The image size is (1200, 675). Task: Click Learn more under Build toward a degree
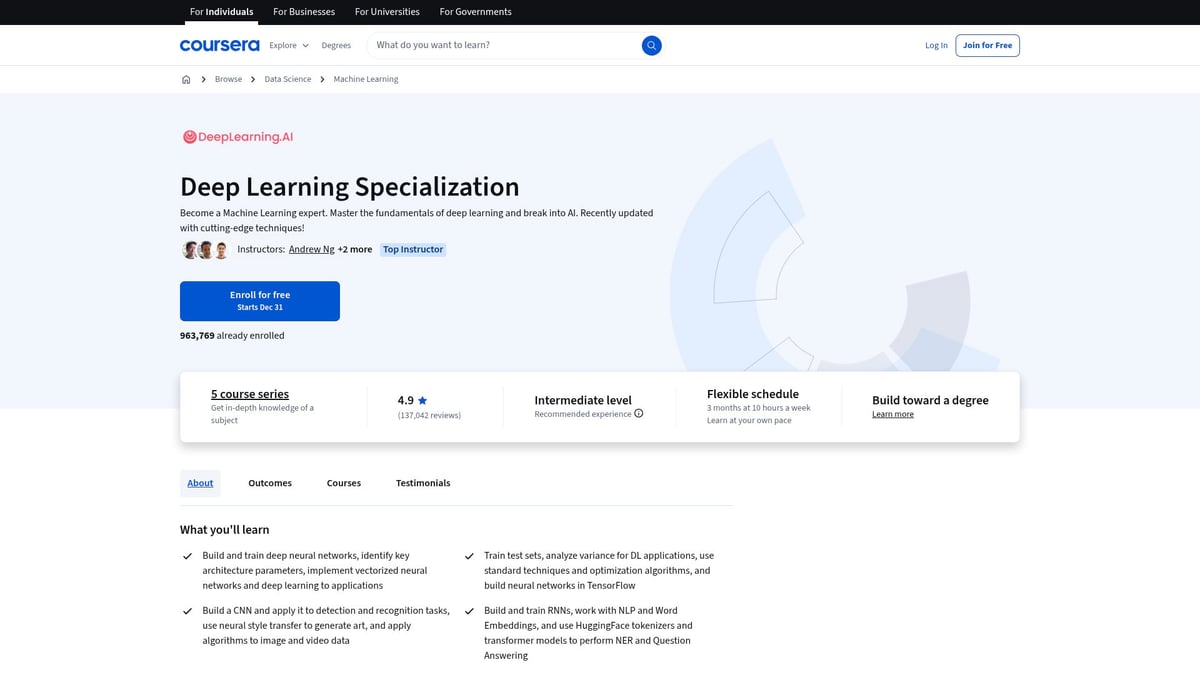click(x=893, y=414)
